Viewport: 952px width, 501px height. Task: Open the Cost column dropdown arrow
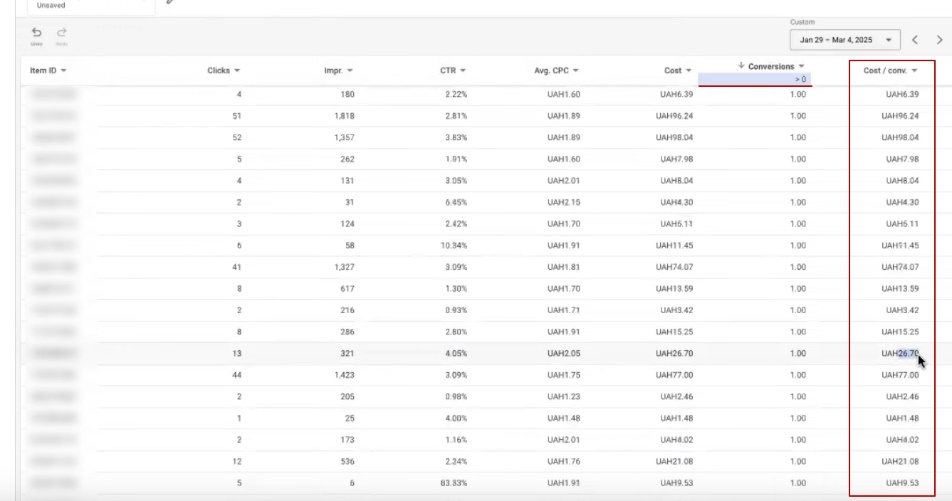pos(688,71)
